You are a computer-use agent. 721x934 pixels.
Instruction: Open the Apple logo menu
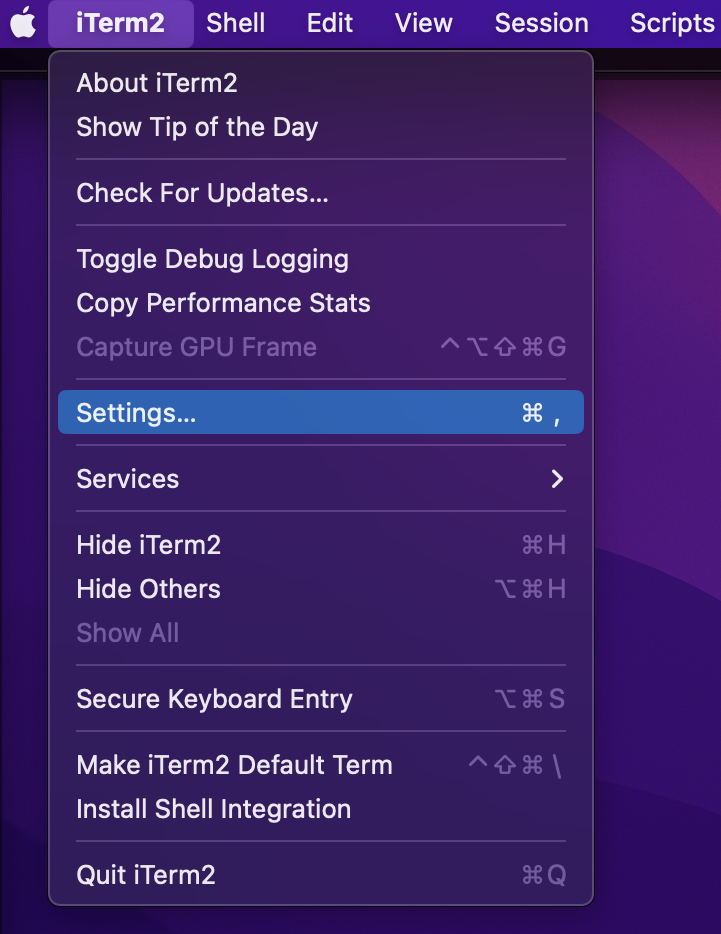coord(23,23)
